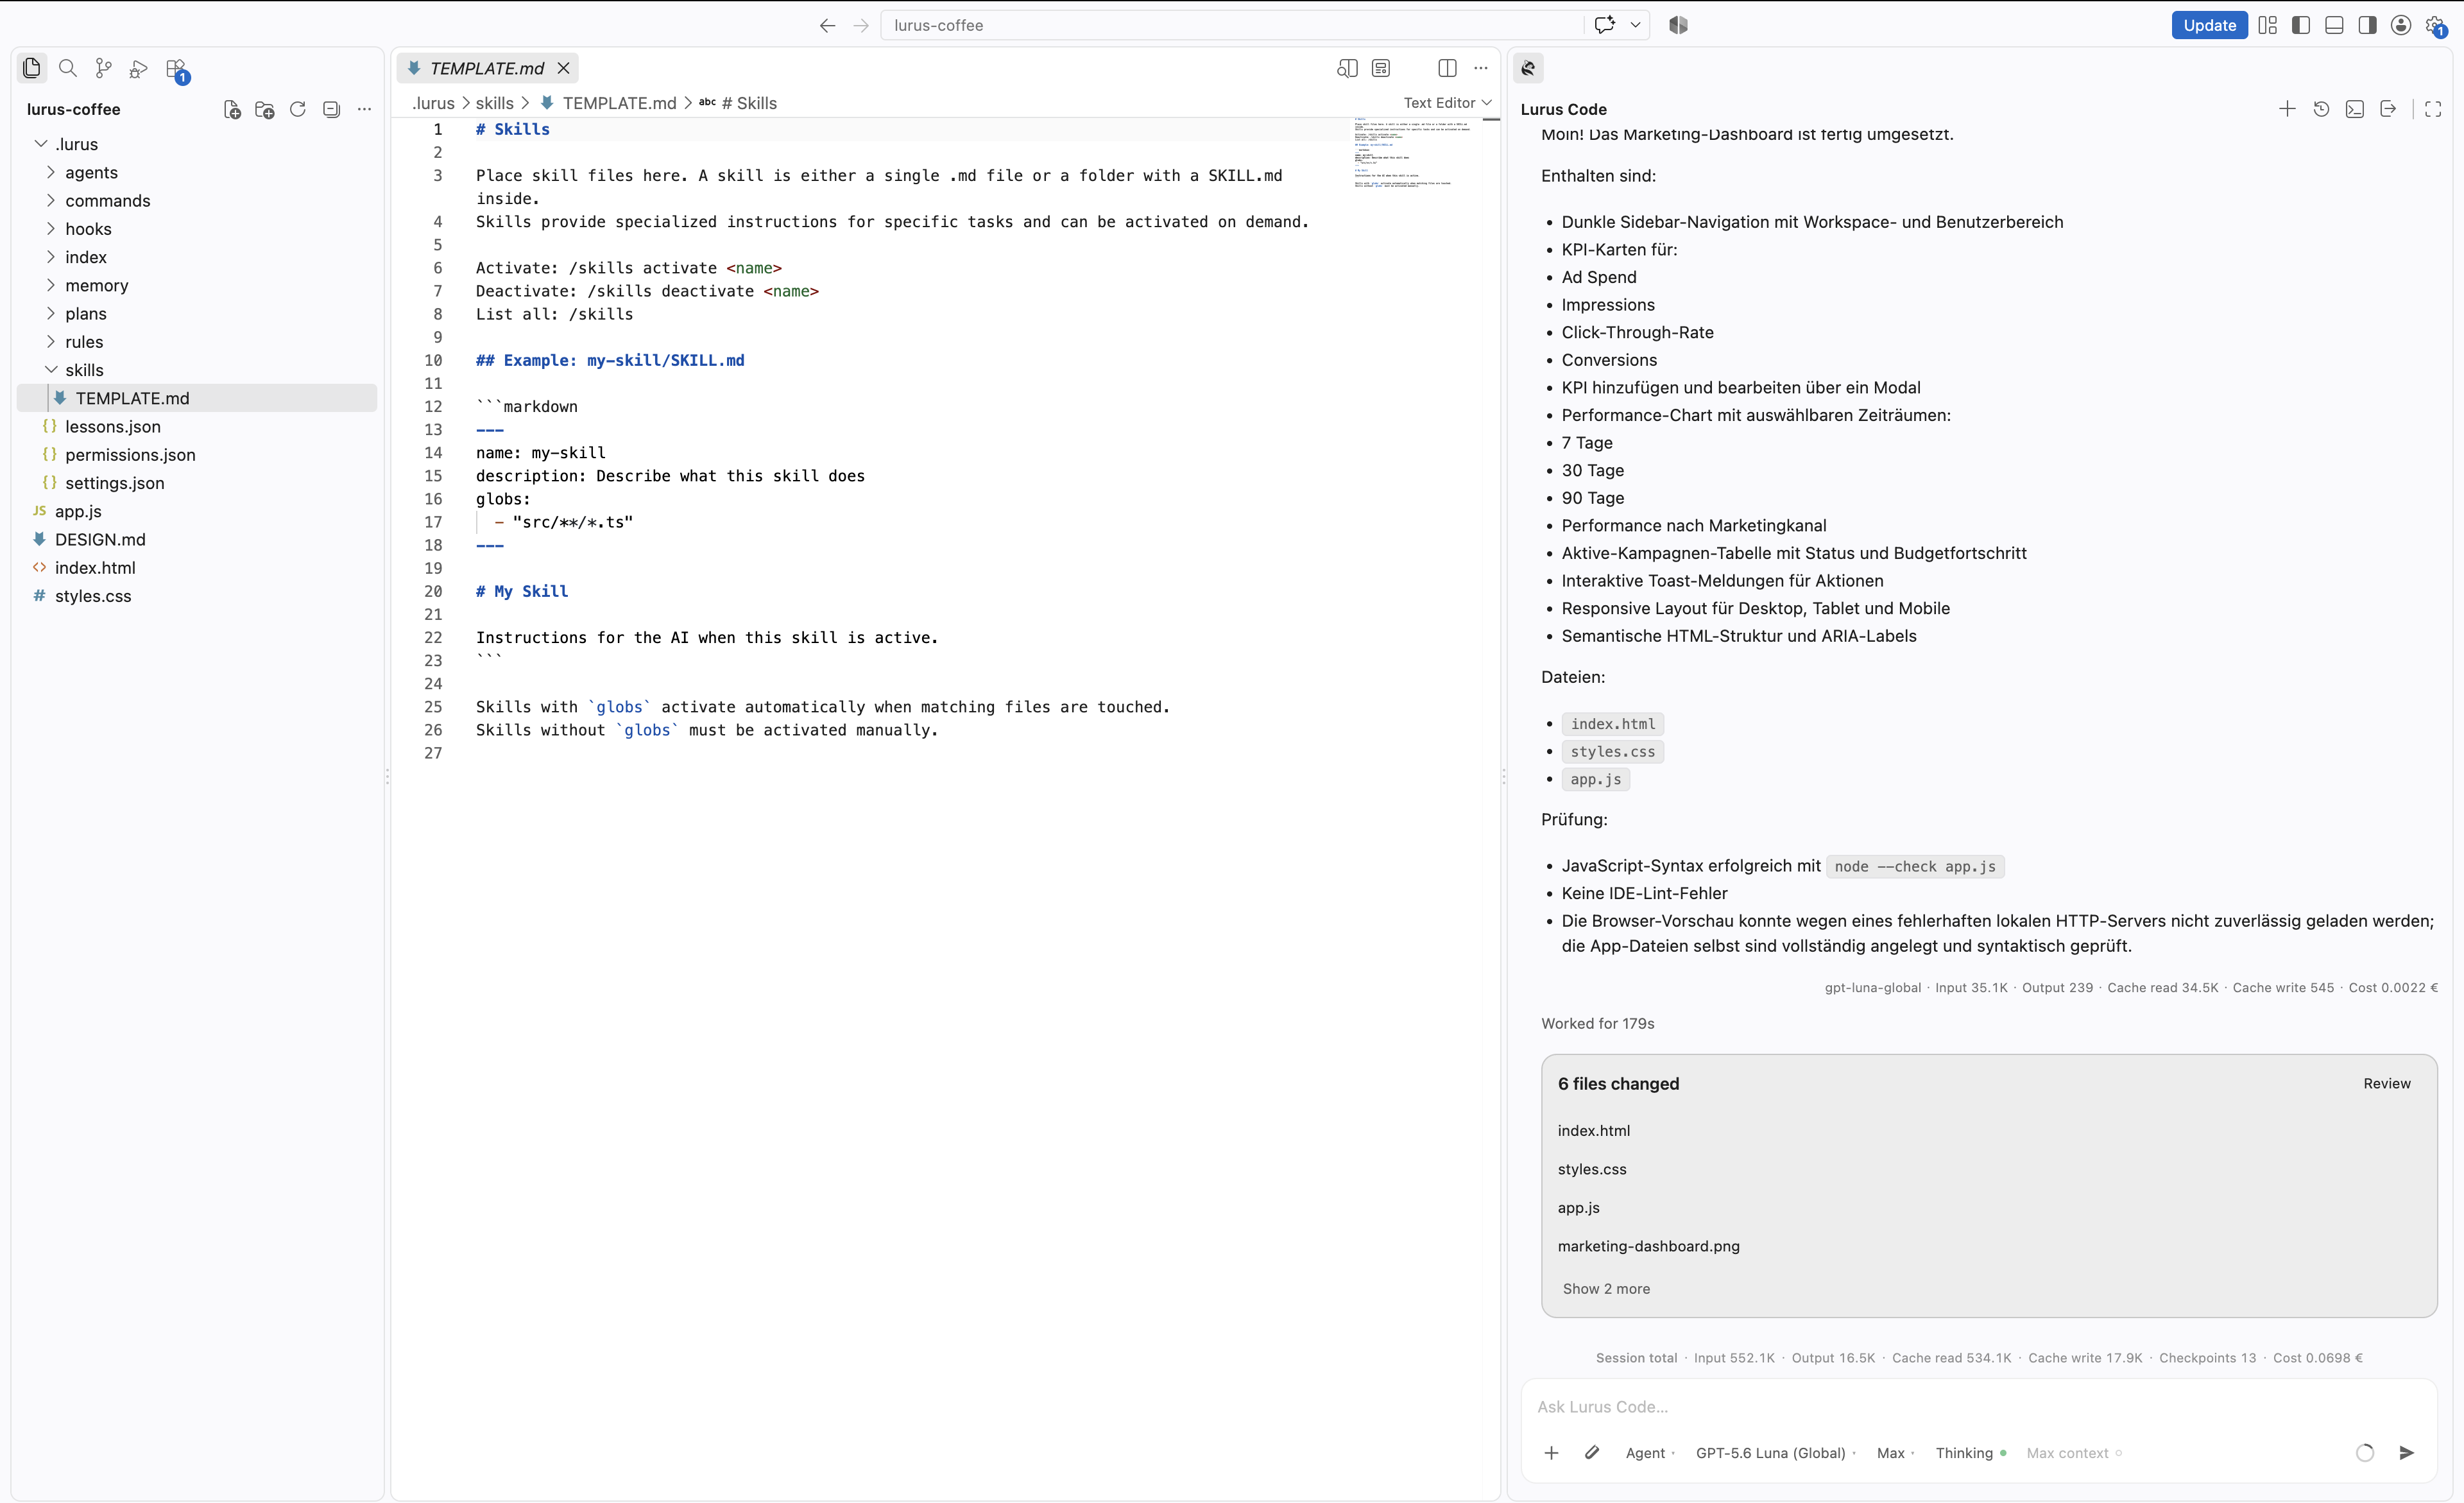Open marketing-dashboard.png from changed files
The width and height of the screenshot is (2464, 1503).
[1648, 1246]
